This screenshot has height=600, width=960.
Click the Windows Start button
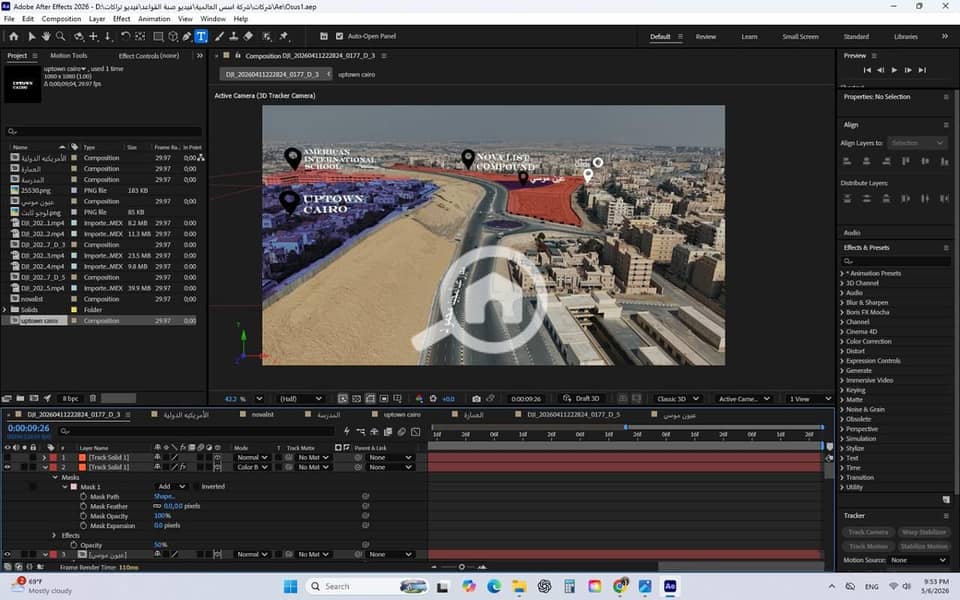click(x=291, y=586)
